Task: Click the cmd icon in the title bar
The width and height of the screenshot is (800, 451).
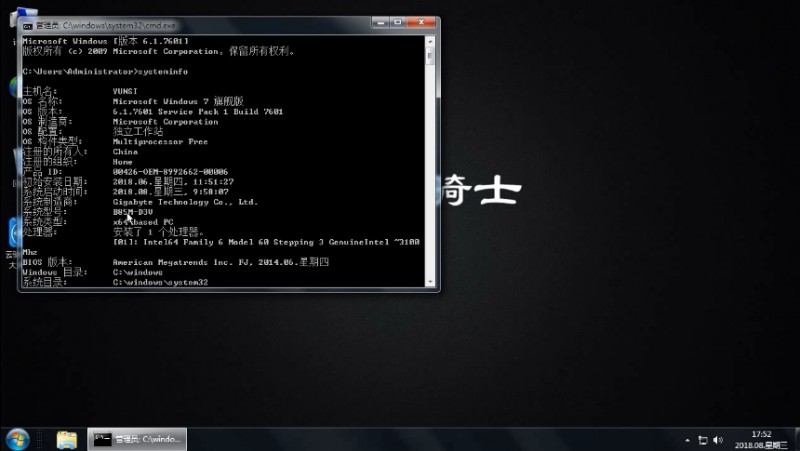Action: coord(28,25)
